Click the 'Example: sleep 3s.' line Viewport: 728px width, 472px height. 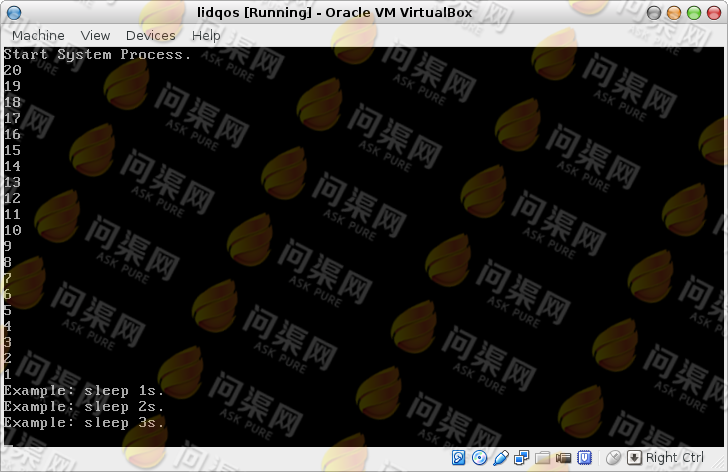84,423
